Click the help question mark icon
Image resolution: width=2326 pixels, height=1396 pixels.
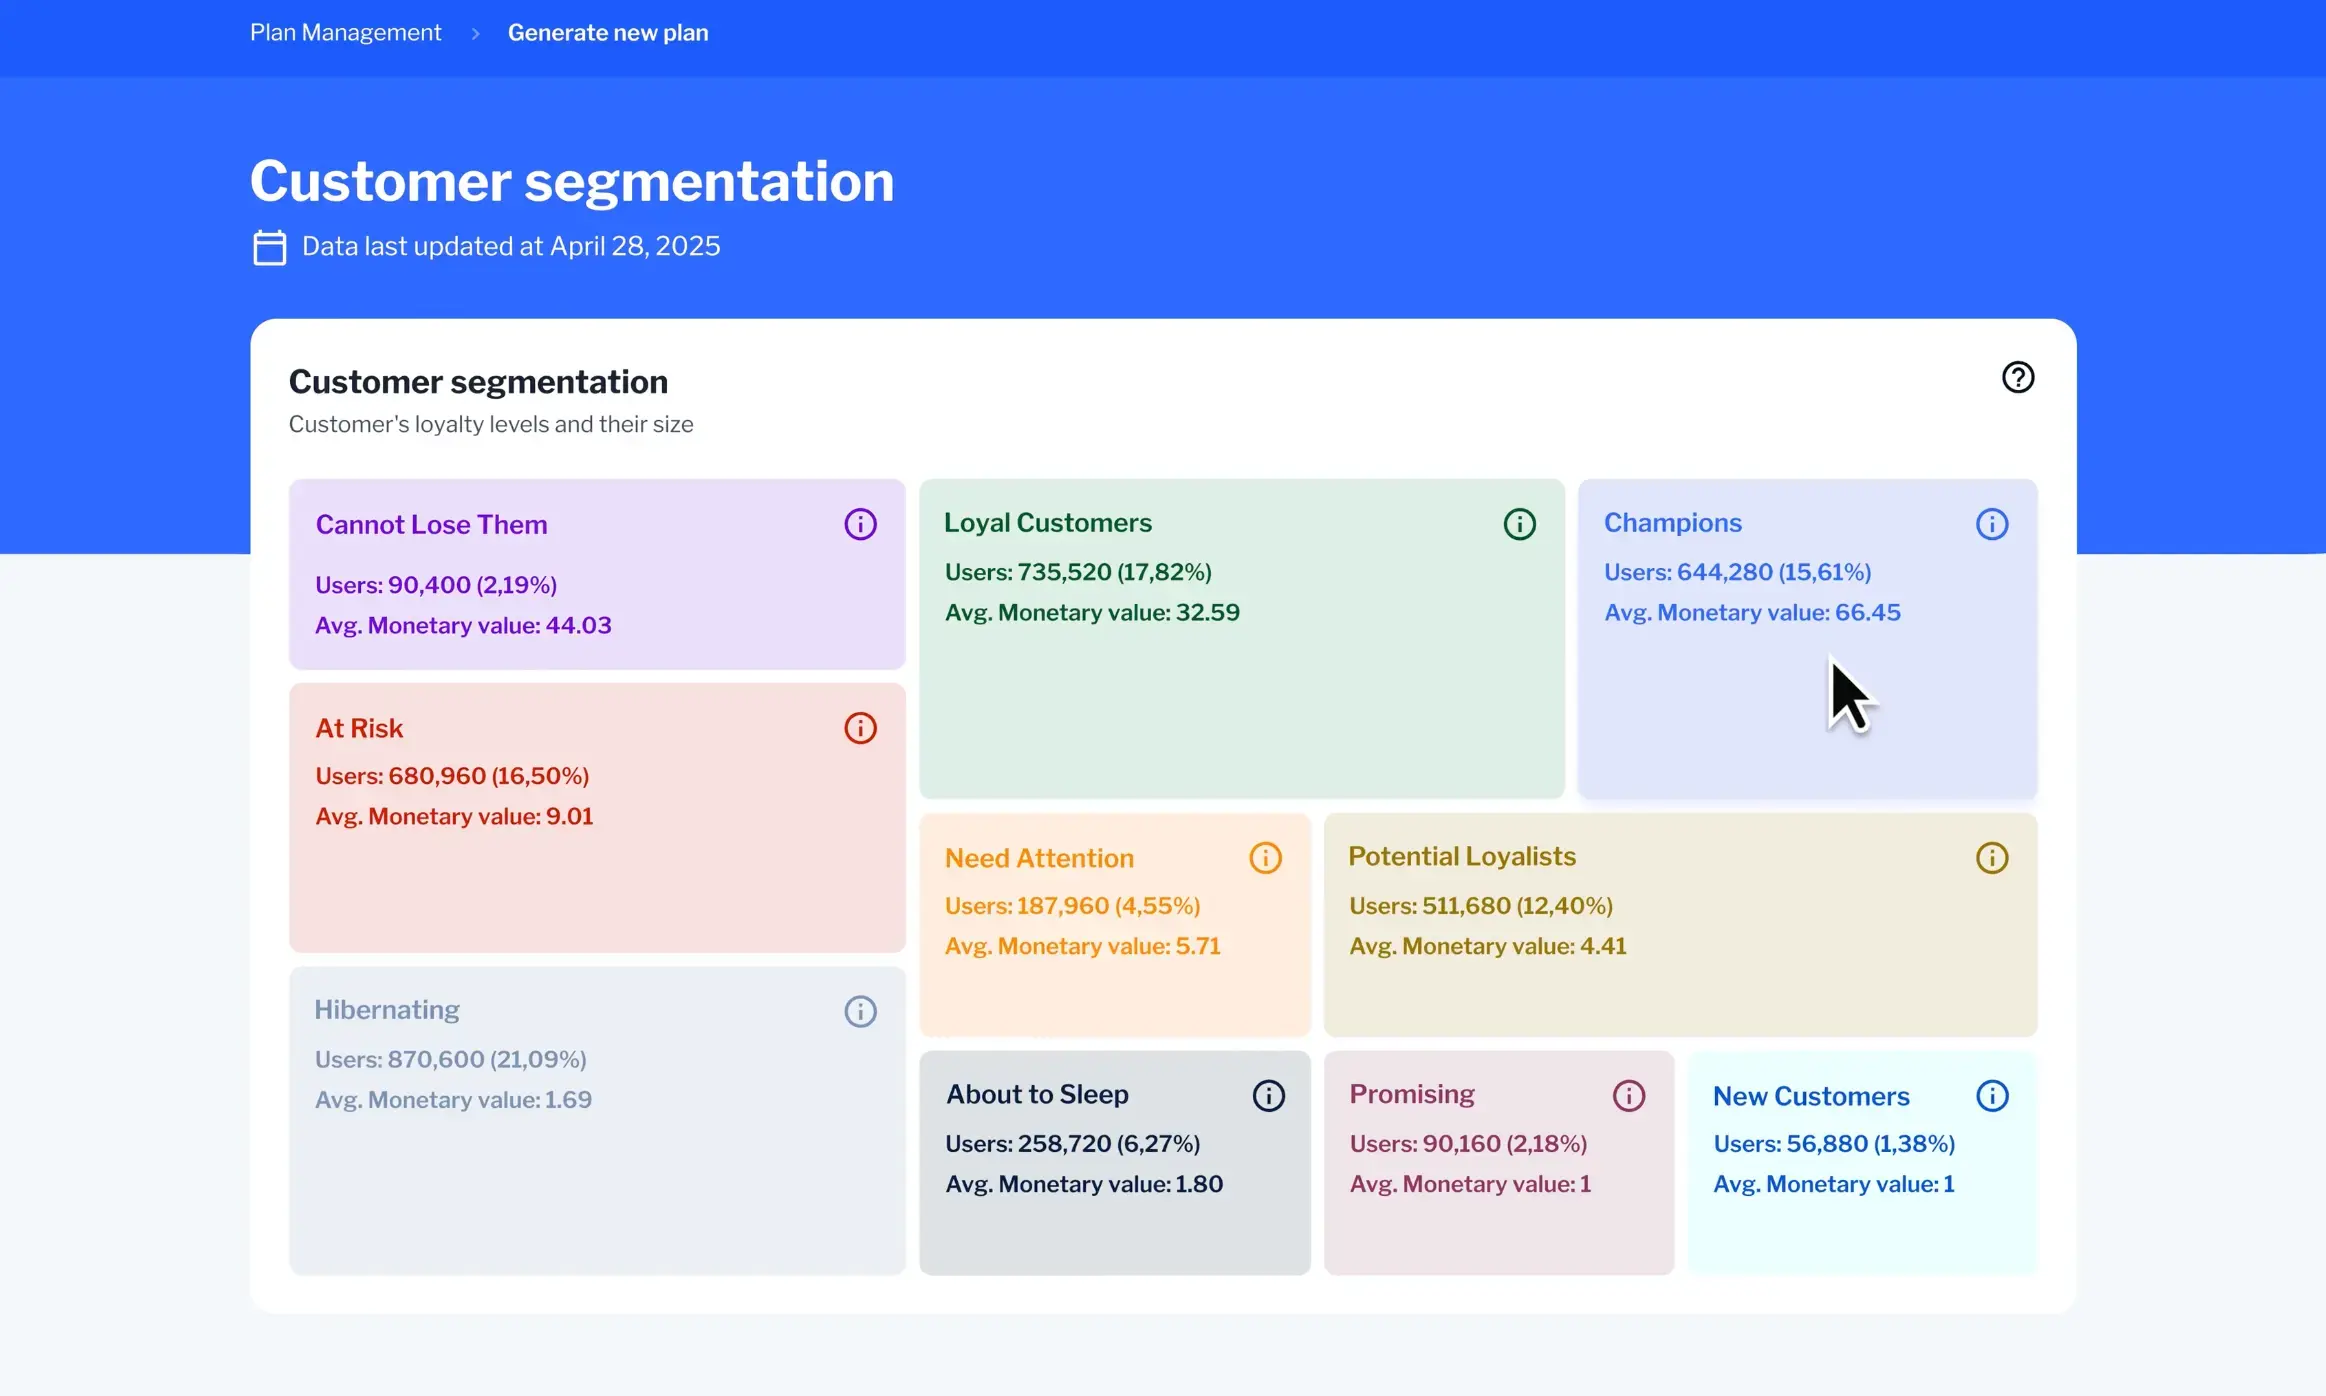(2017, 377)
